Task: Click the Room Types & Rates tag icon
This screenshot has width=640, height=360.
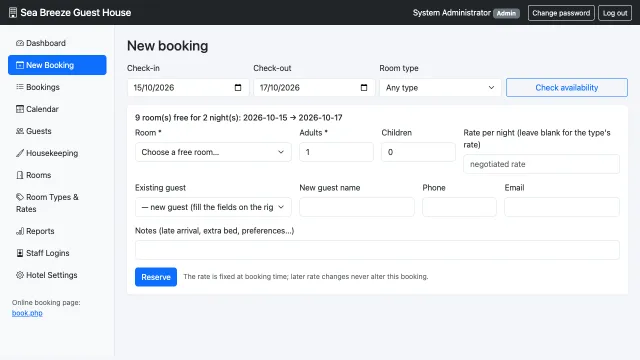Action: [20, 197]
